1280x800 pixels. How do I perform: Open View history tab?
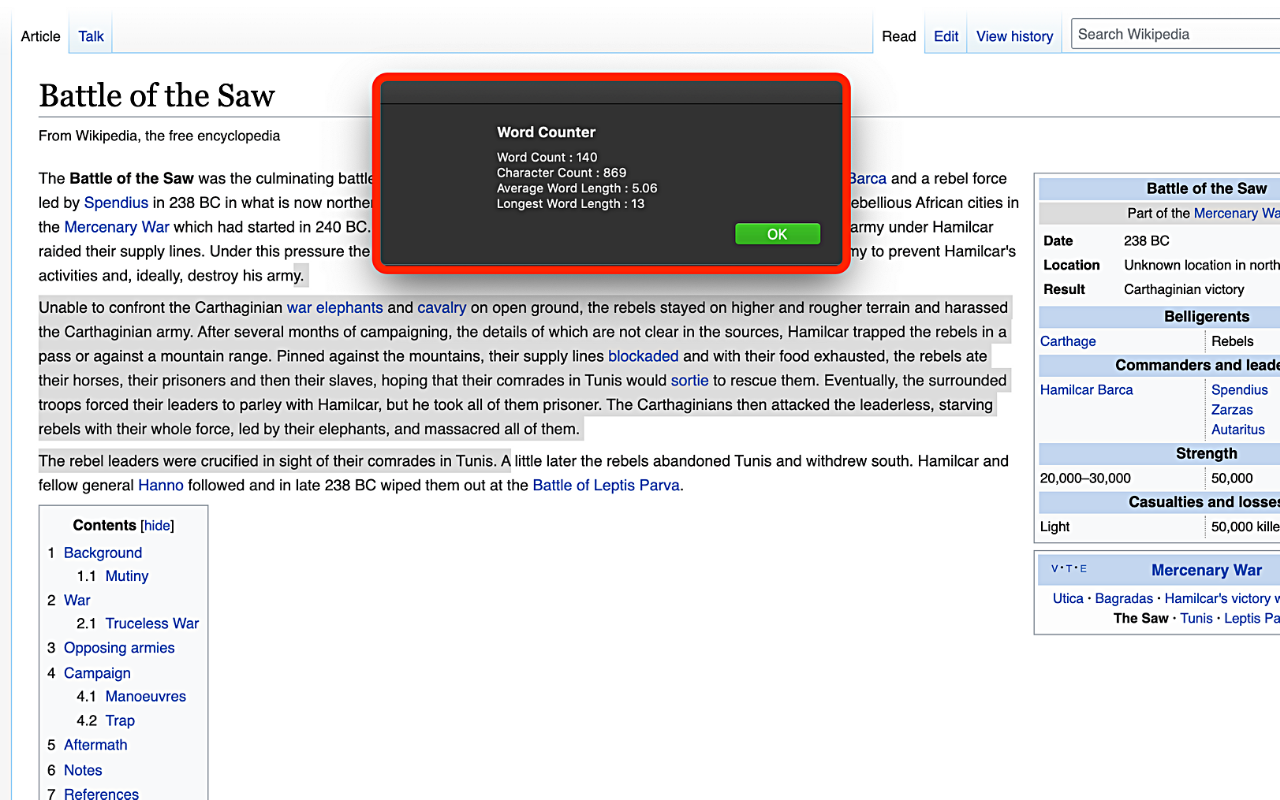coord(1014,36)
